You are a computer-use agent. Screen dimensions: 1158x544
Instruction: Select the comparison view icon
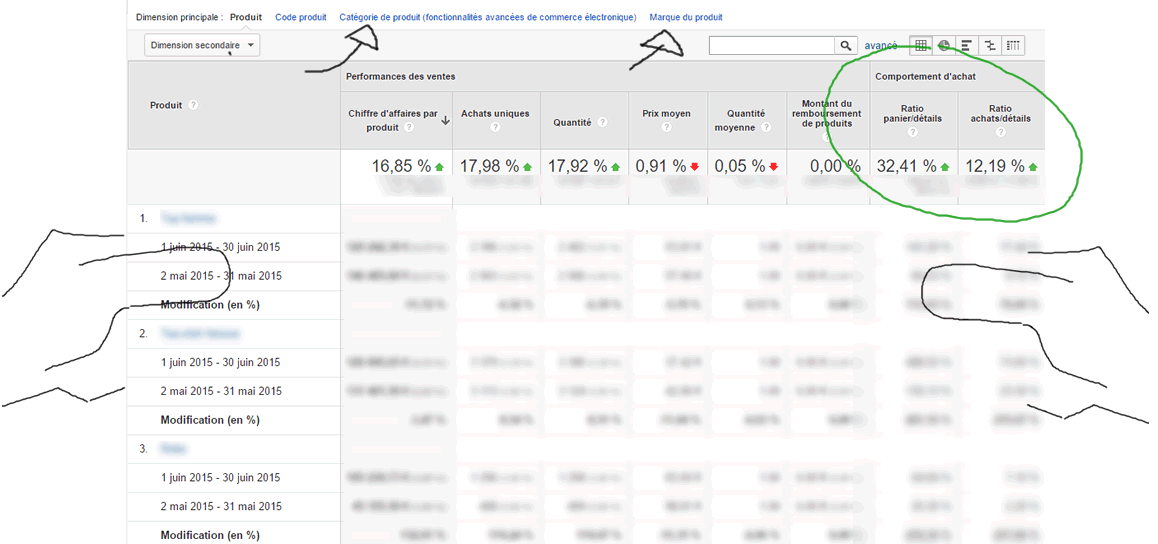pos(990,45)
